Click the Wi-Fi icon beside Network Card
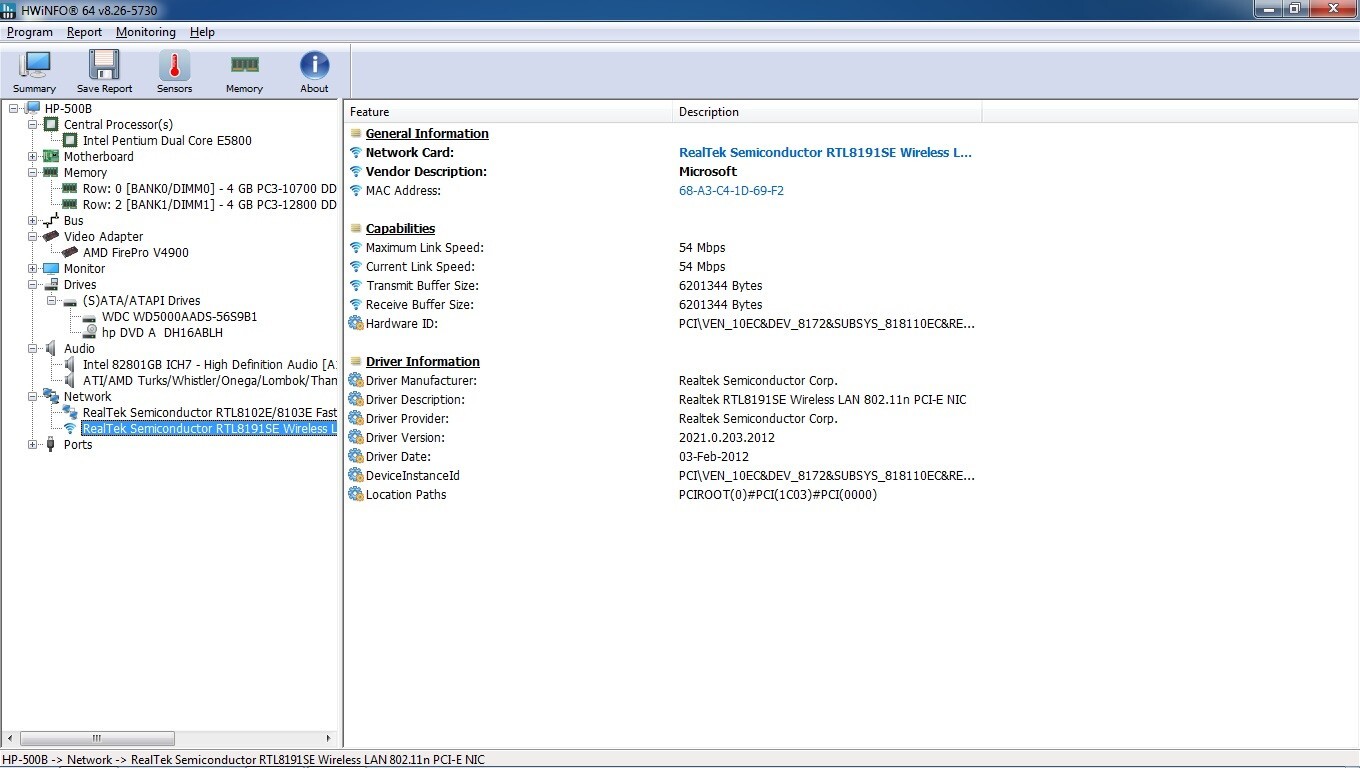 [x=355, y=152]
